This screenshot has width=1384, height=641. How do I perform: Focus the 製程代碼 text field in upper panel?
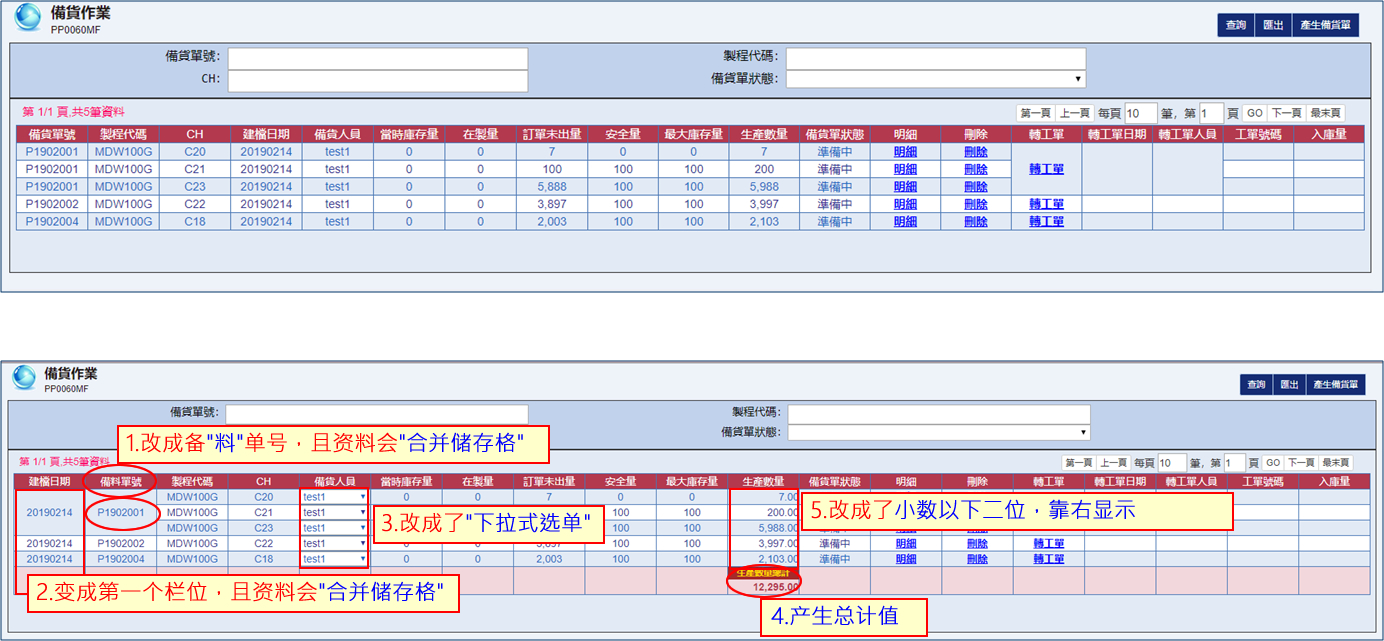(935, 58)
